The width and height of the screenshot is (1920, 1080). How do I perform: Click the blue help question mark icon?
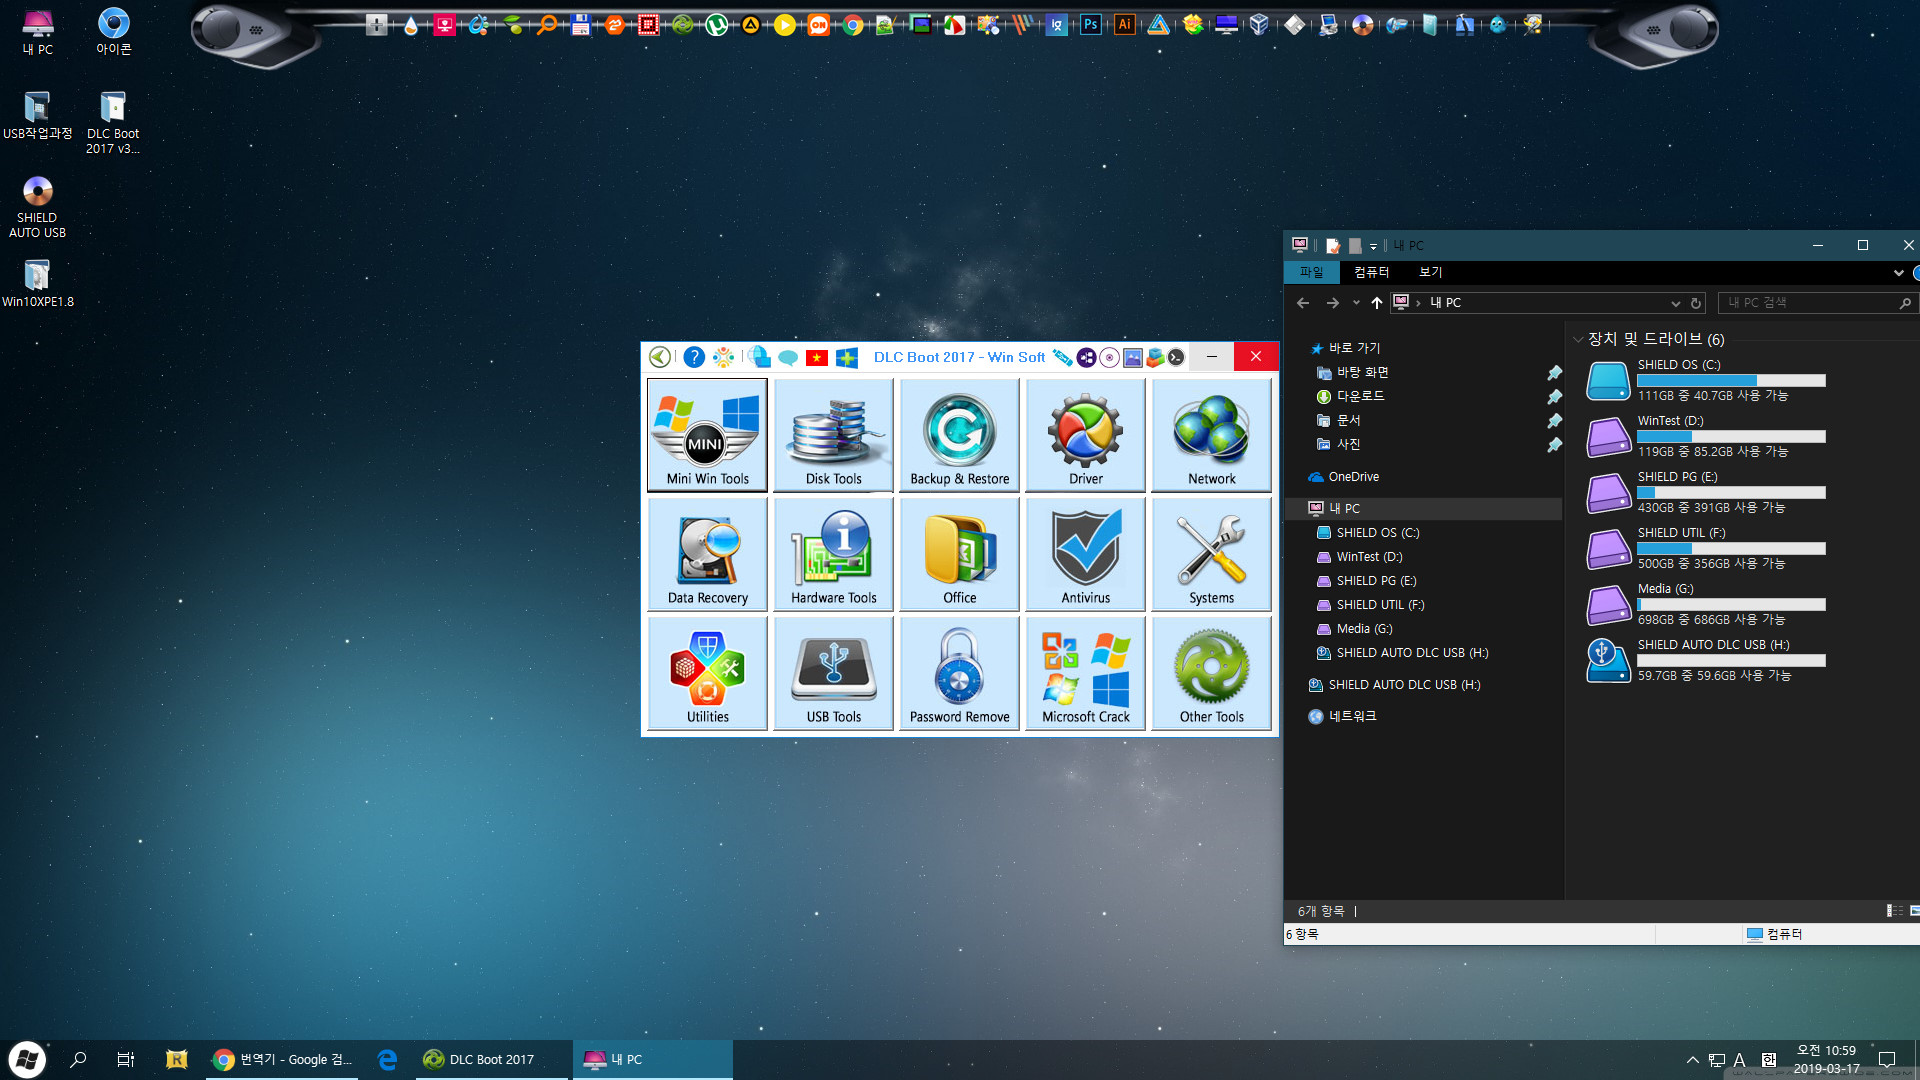(x=693, y=357)
